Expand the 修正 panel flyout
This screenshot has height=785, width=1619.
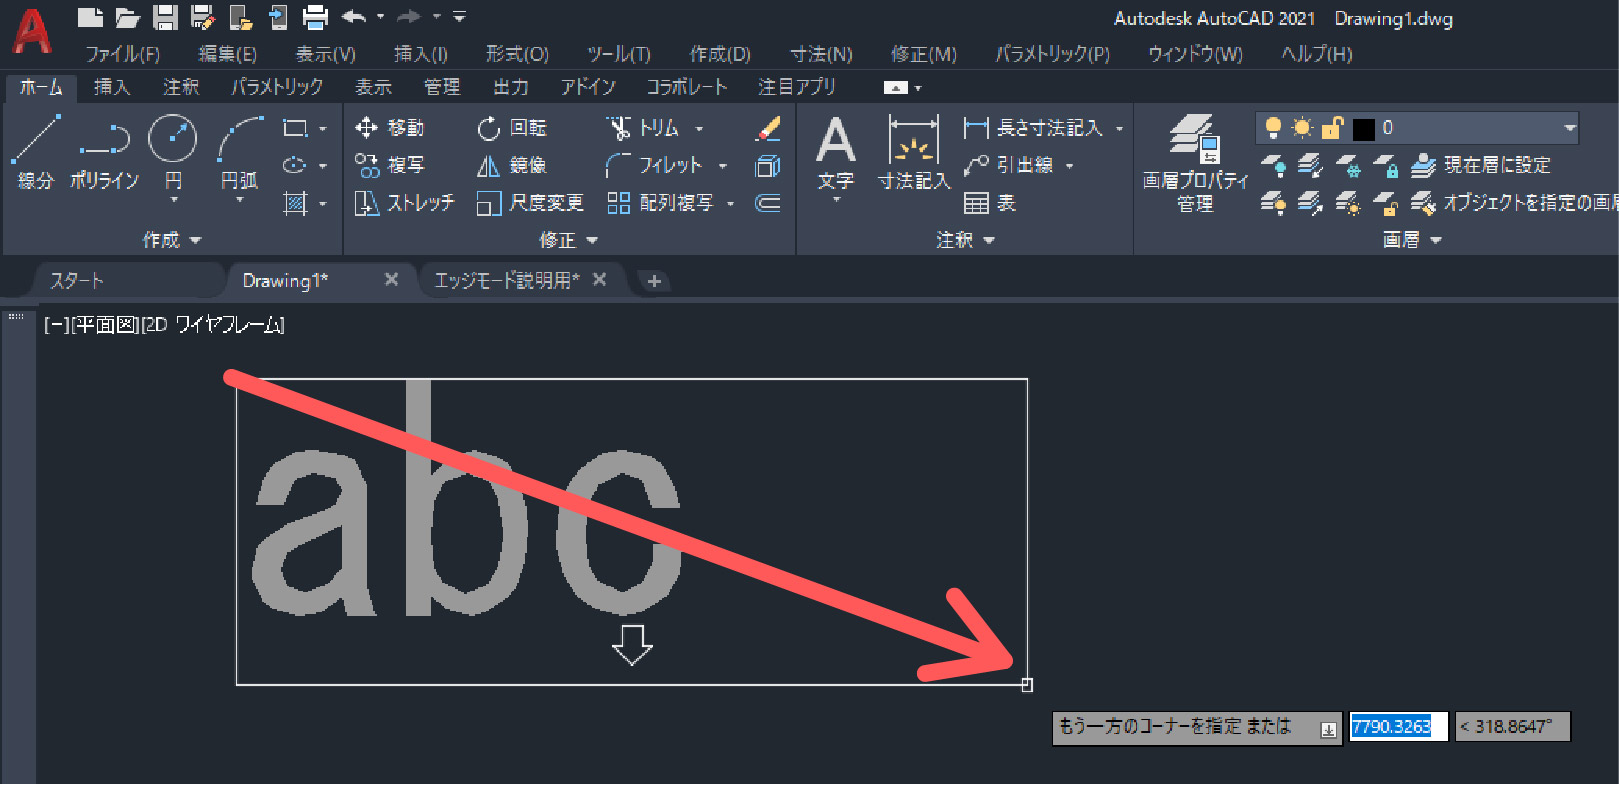coord(568,240)
